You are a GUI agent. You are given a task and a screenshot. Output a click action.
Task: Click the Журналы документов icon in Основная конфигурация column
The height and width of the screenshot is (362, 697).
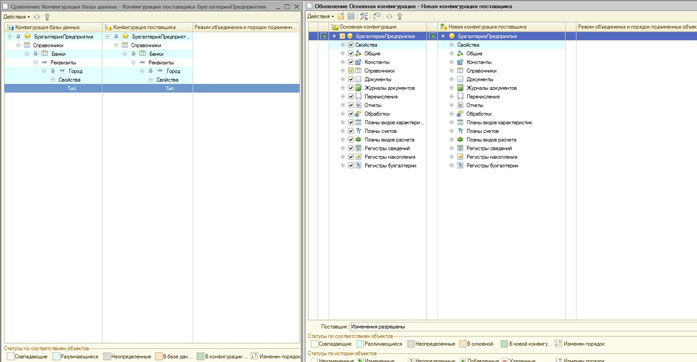pos(358,88)
